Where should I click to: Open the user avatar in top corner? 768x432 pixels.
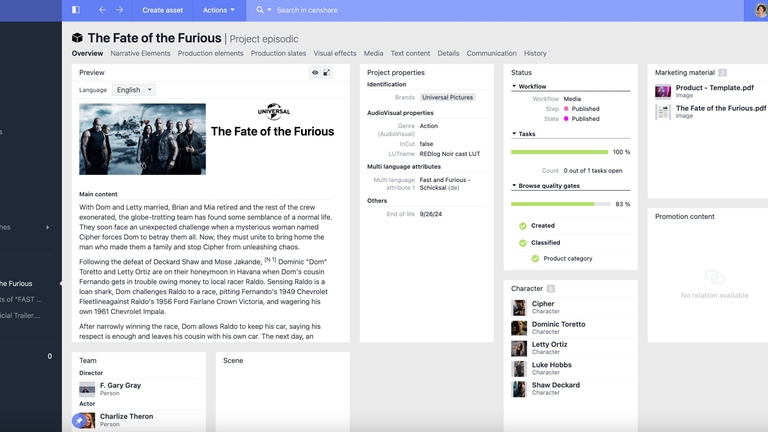[x=760, y=10]
